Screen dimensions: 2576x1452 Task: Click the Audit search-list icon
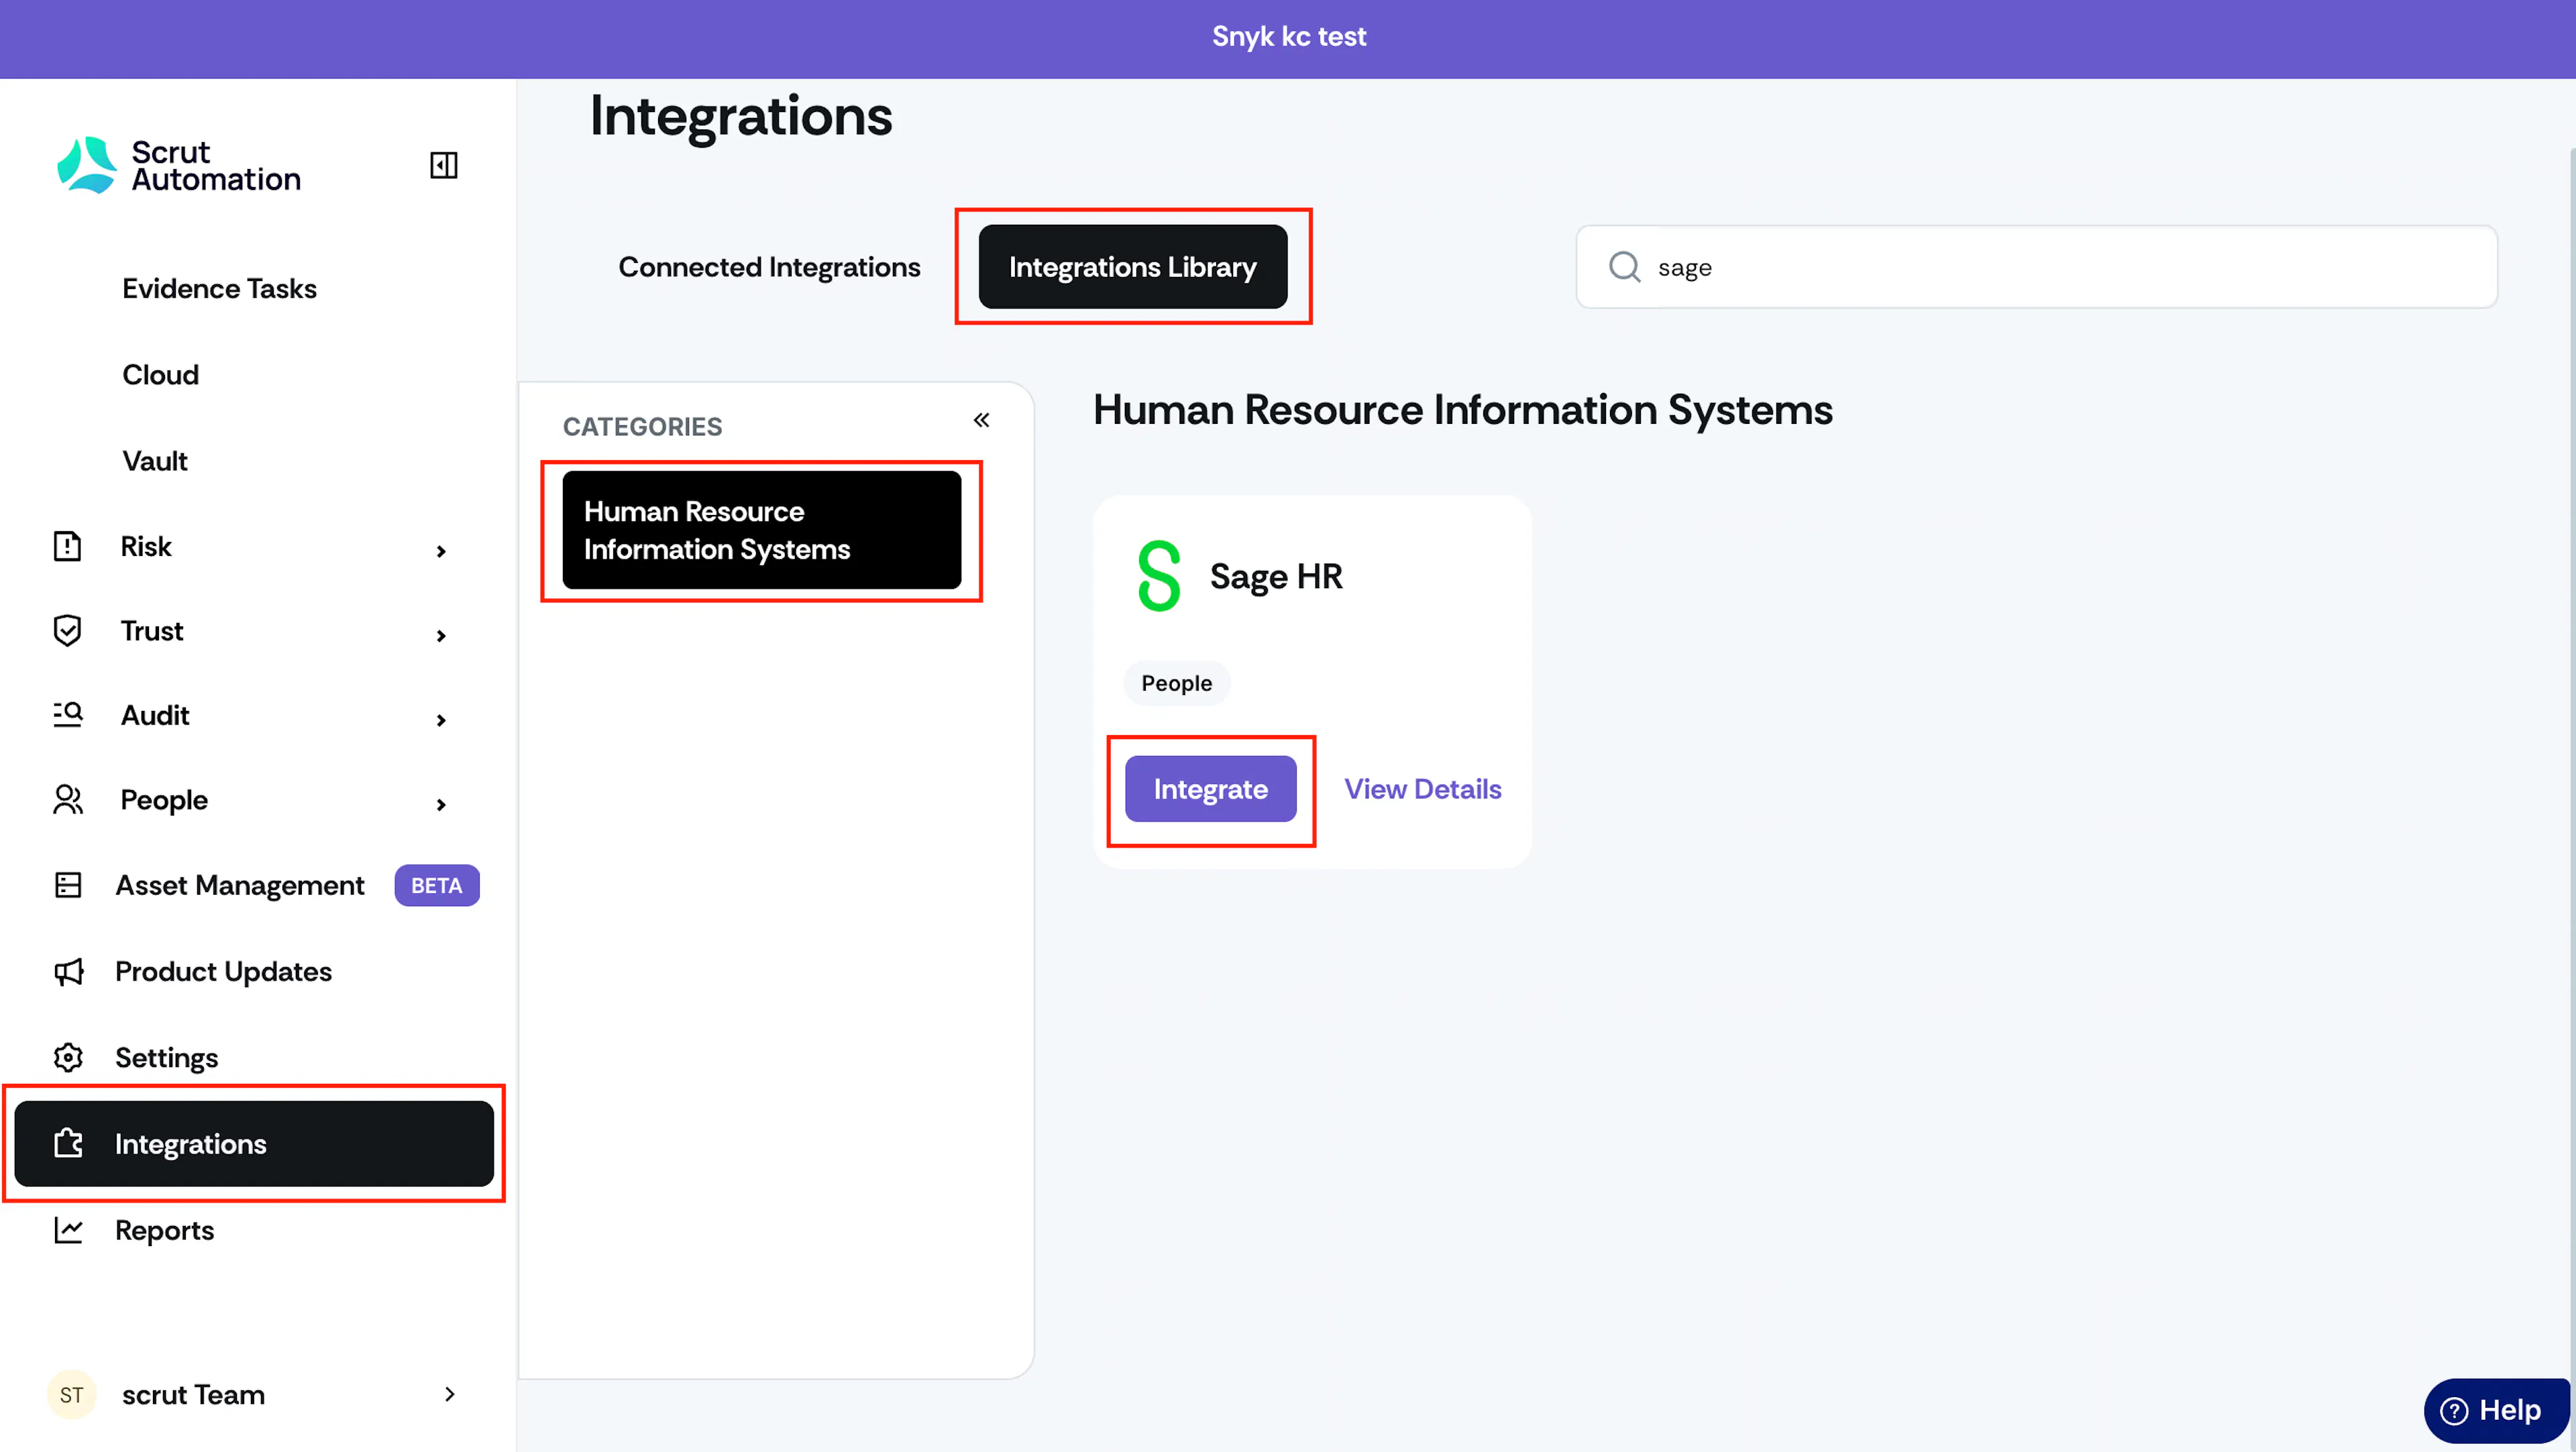[x=67, y=715]
